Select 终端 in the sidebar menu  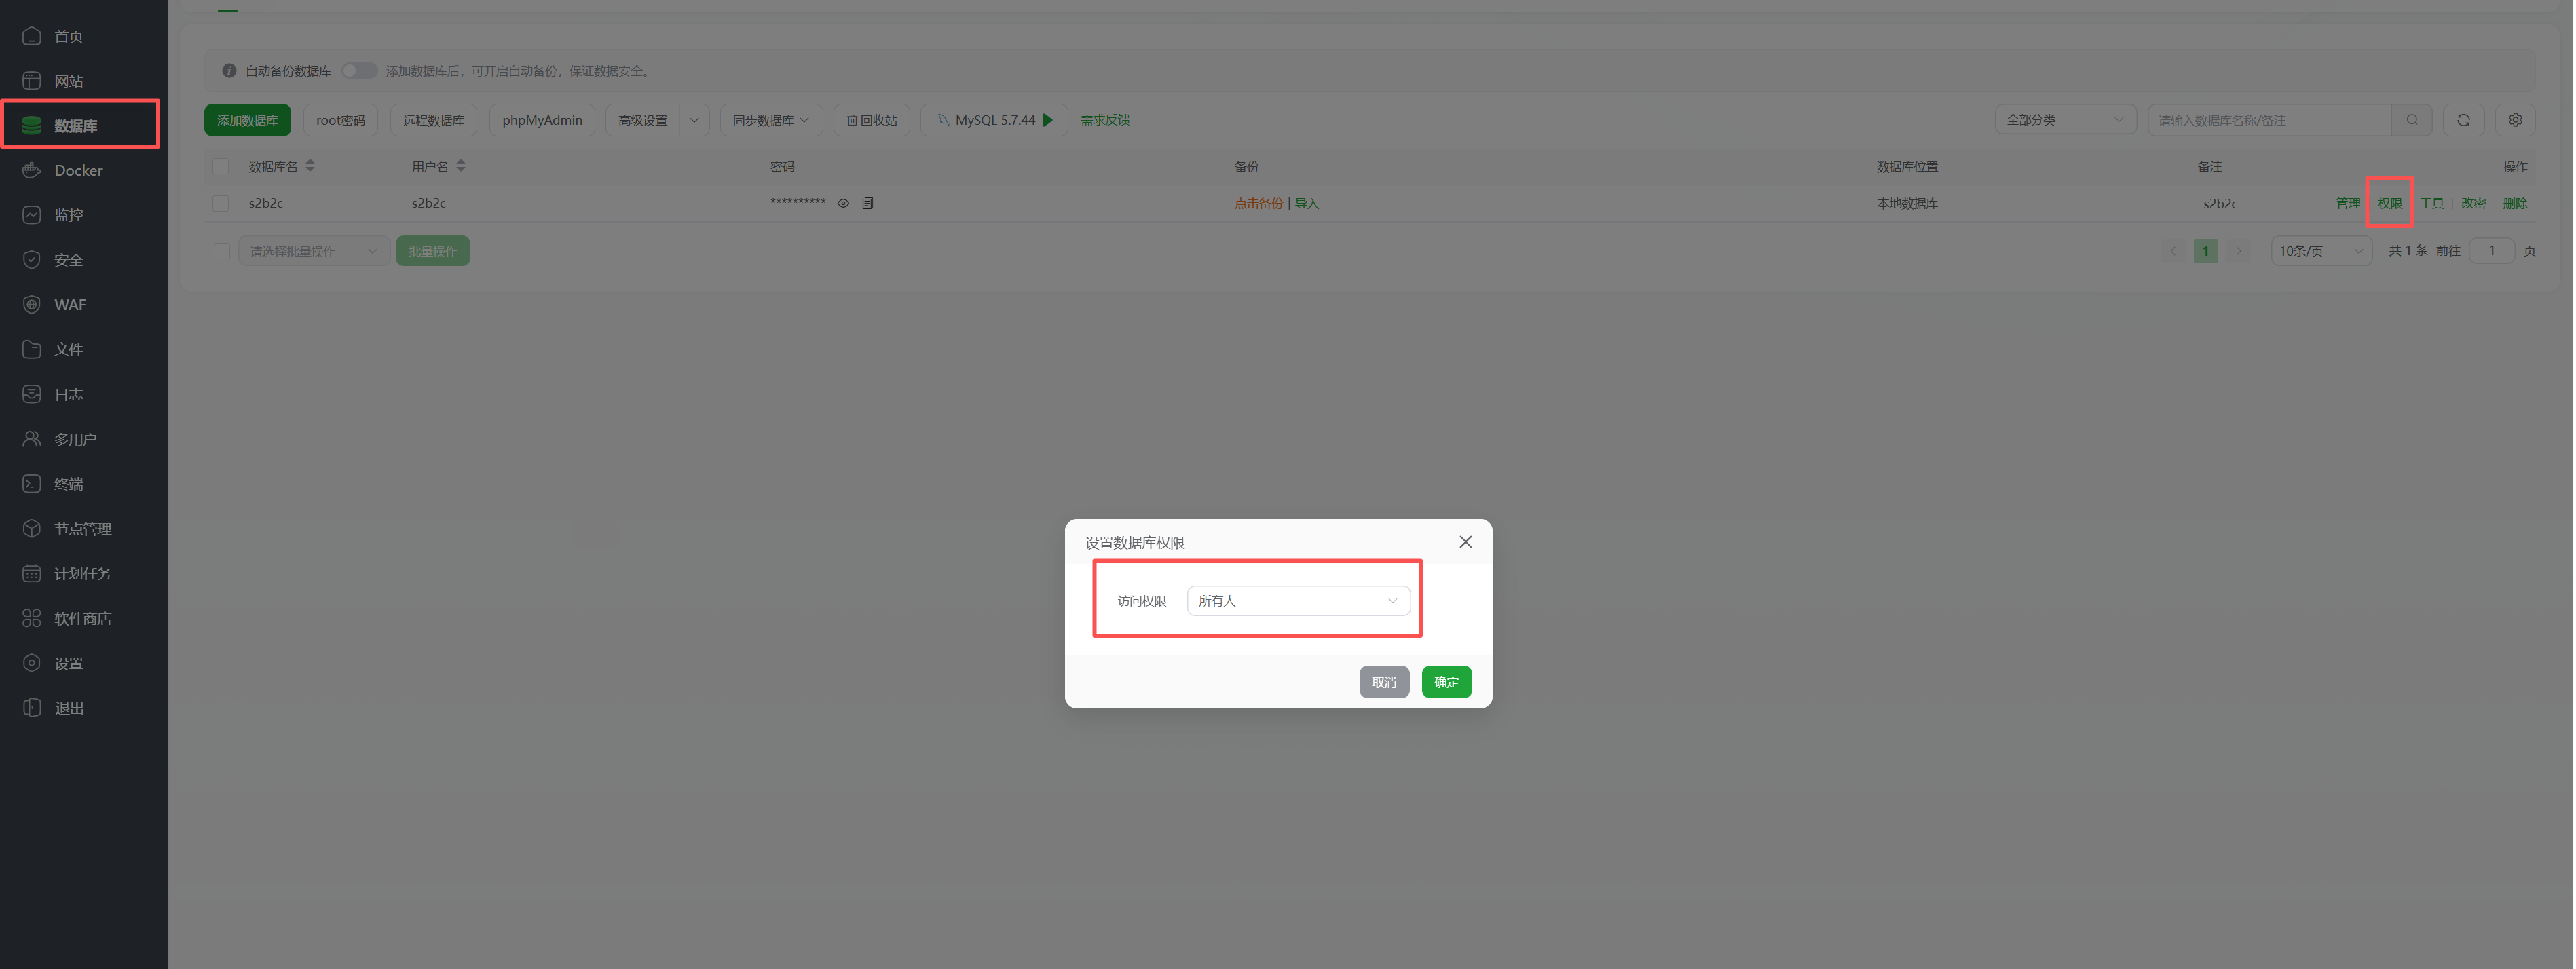[68, 484]
